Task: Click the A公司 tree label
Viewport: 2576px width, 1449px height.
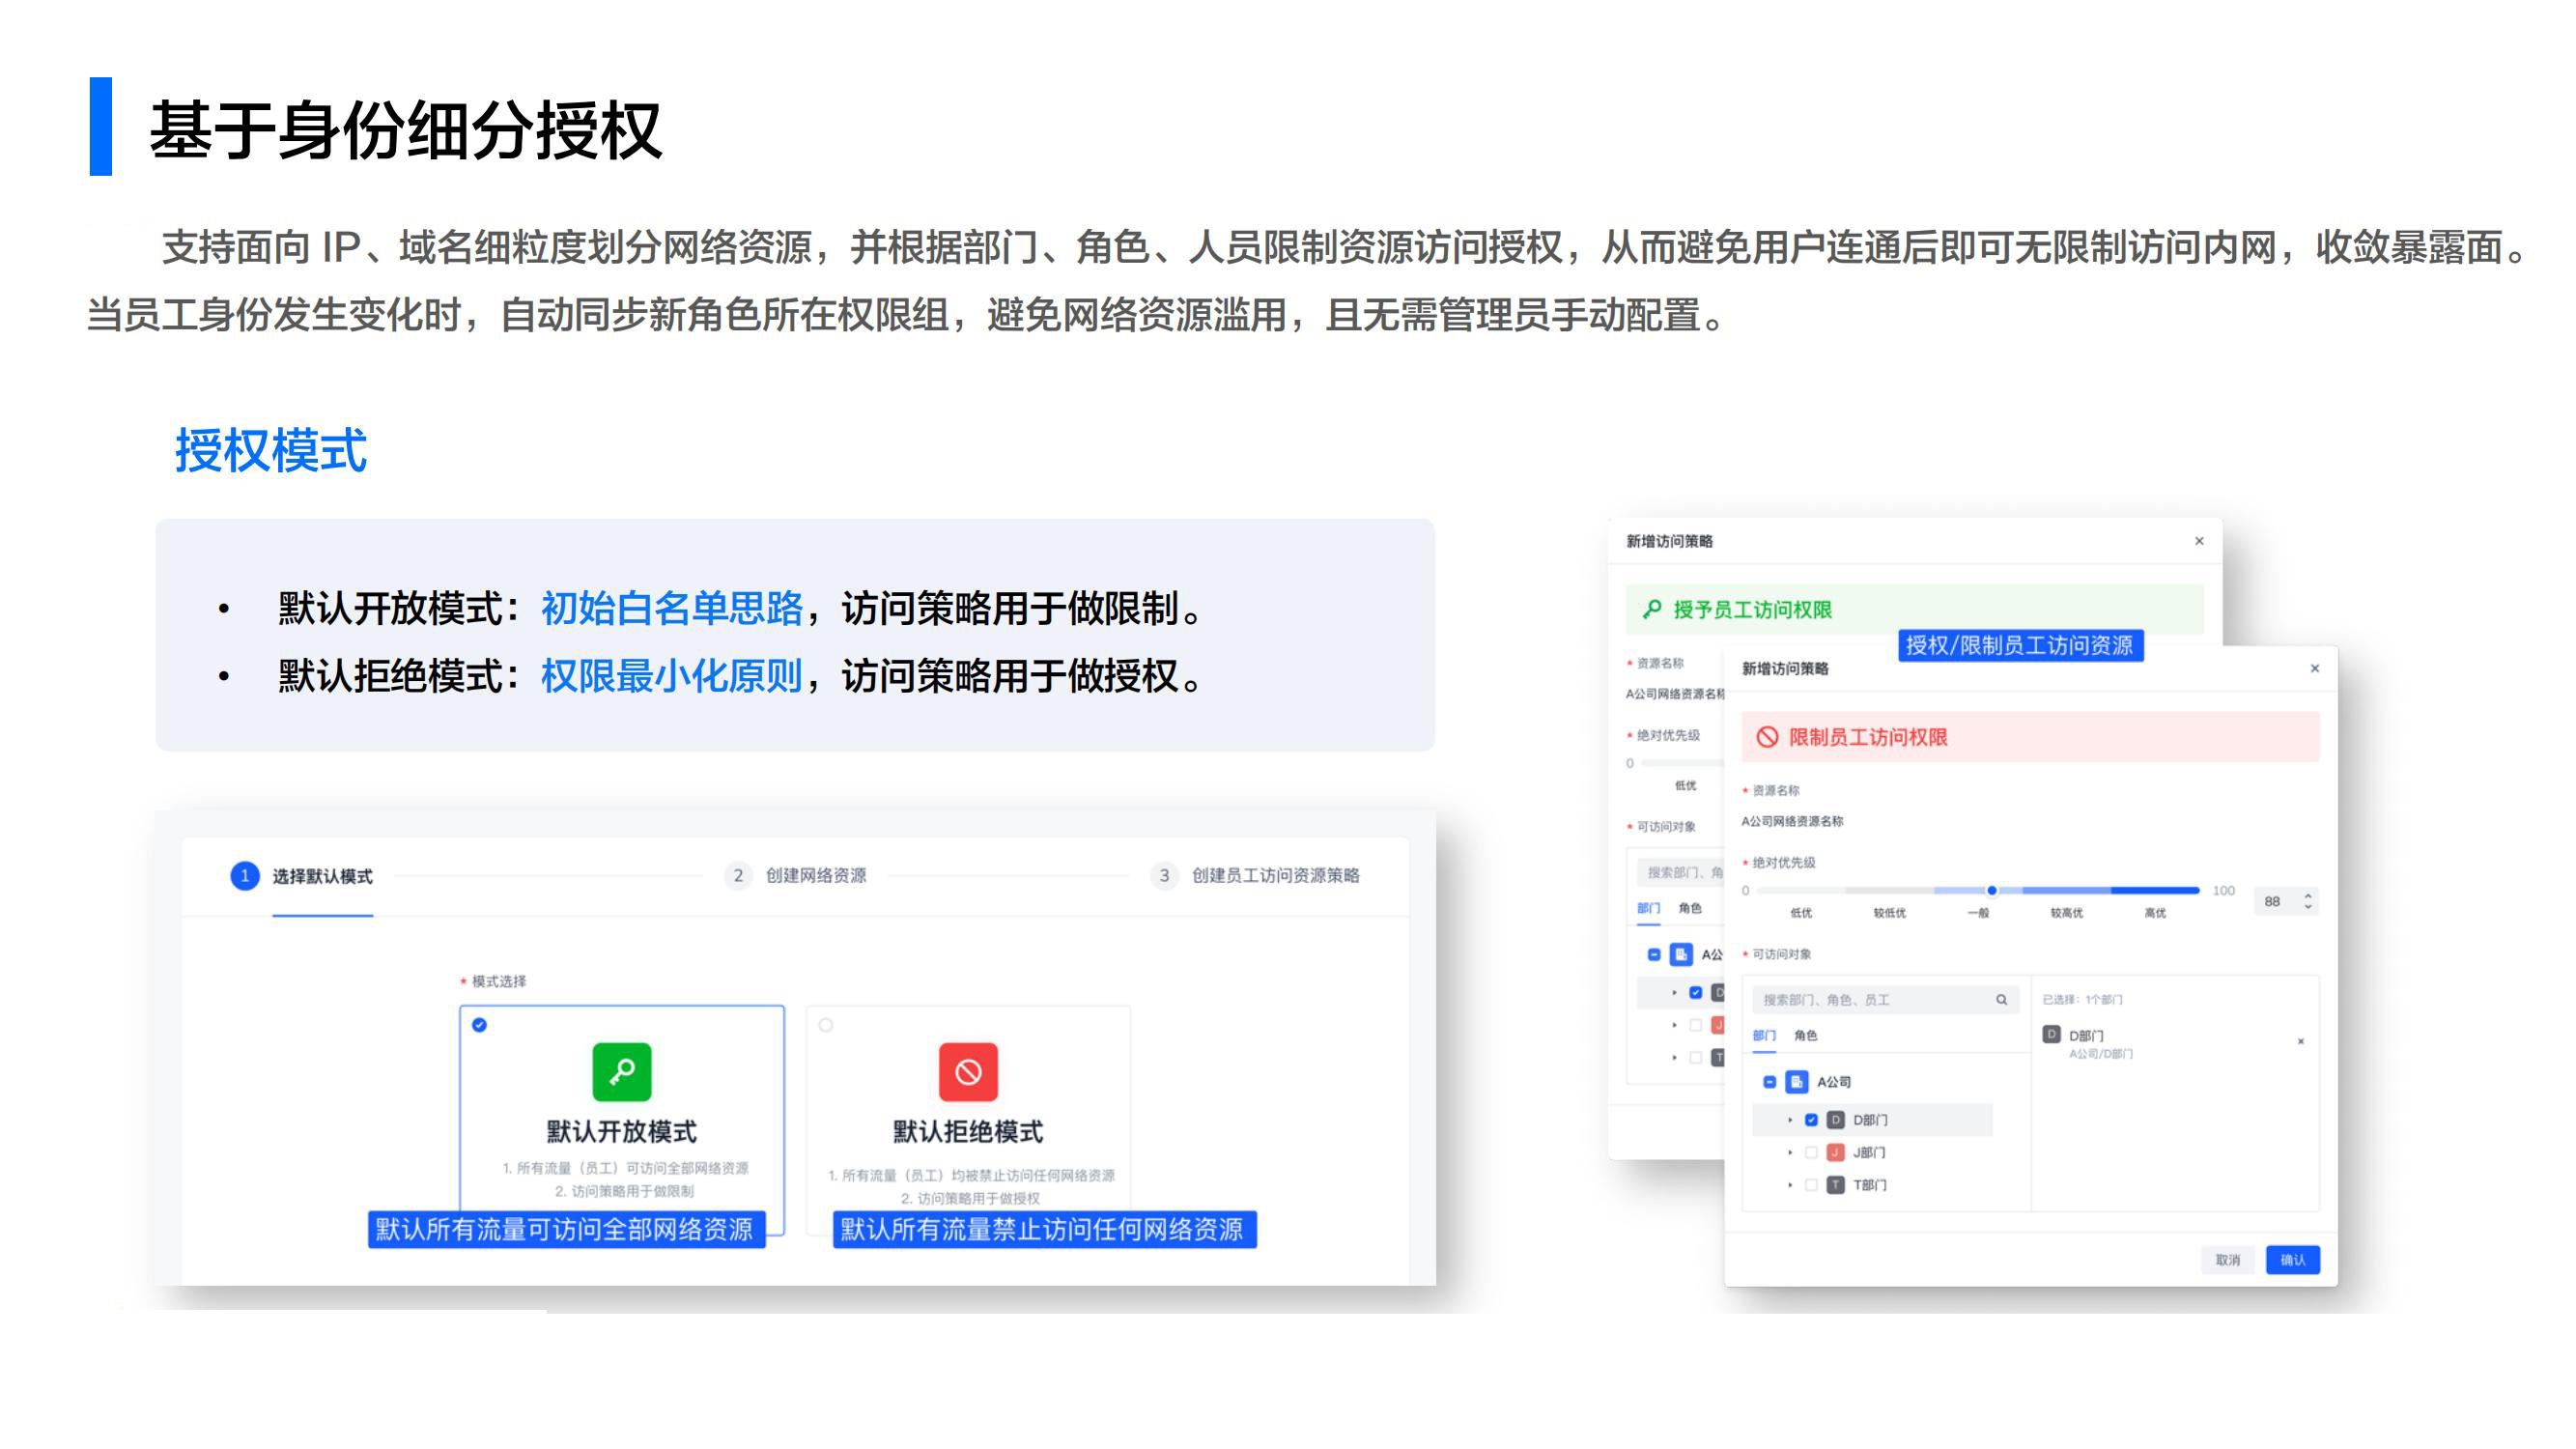Action: pyautogui.click(x=1834, y=1081)
